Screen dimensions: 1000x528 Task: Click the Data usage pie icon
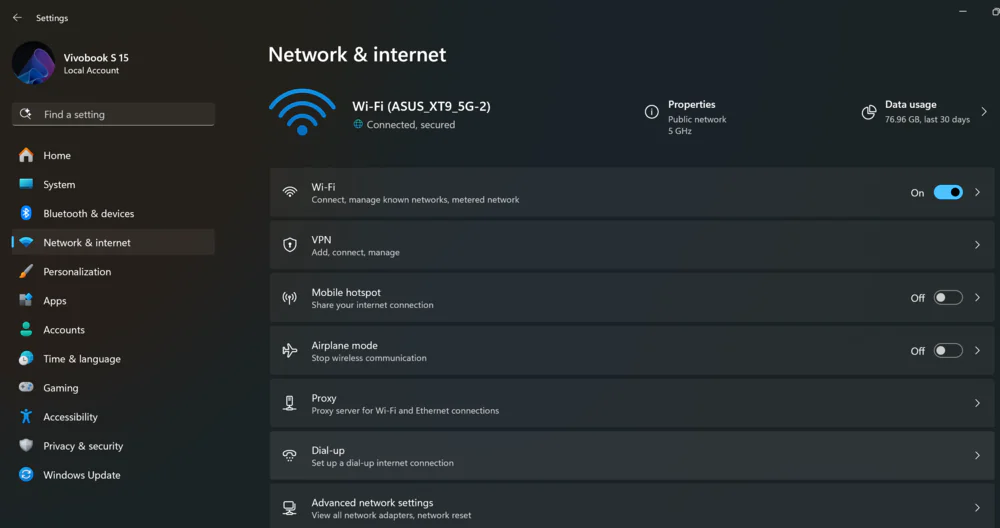pos(869,112)
